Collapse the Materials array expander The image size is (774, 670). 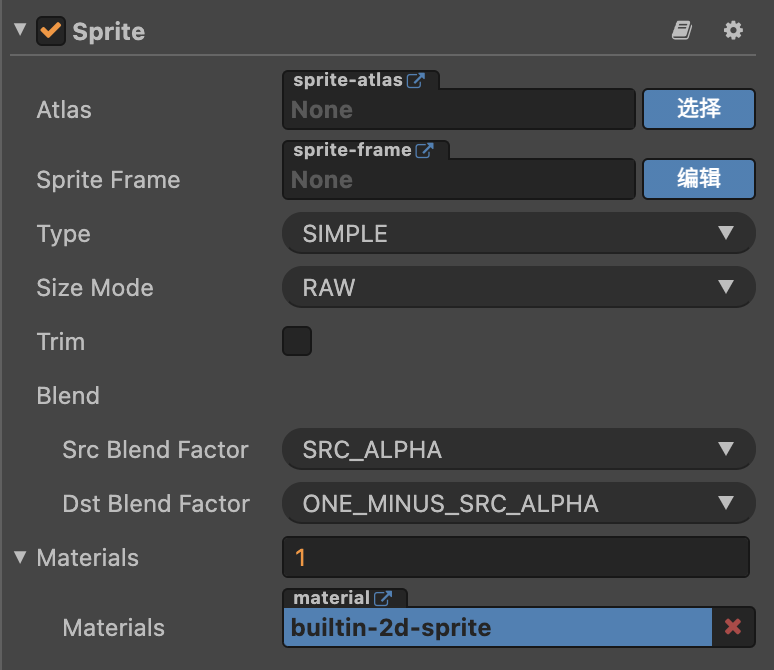click(20, 557)
